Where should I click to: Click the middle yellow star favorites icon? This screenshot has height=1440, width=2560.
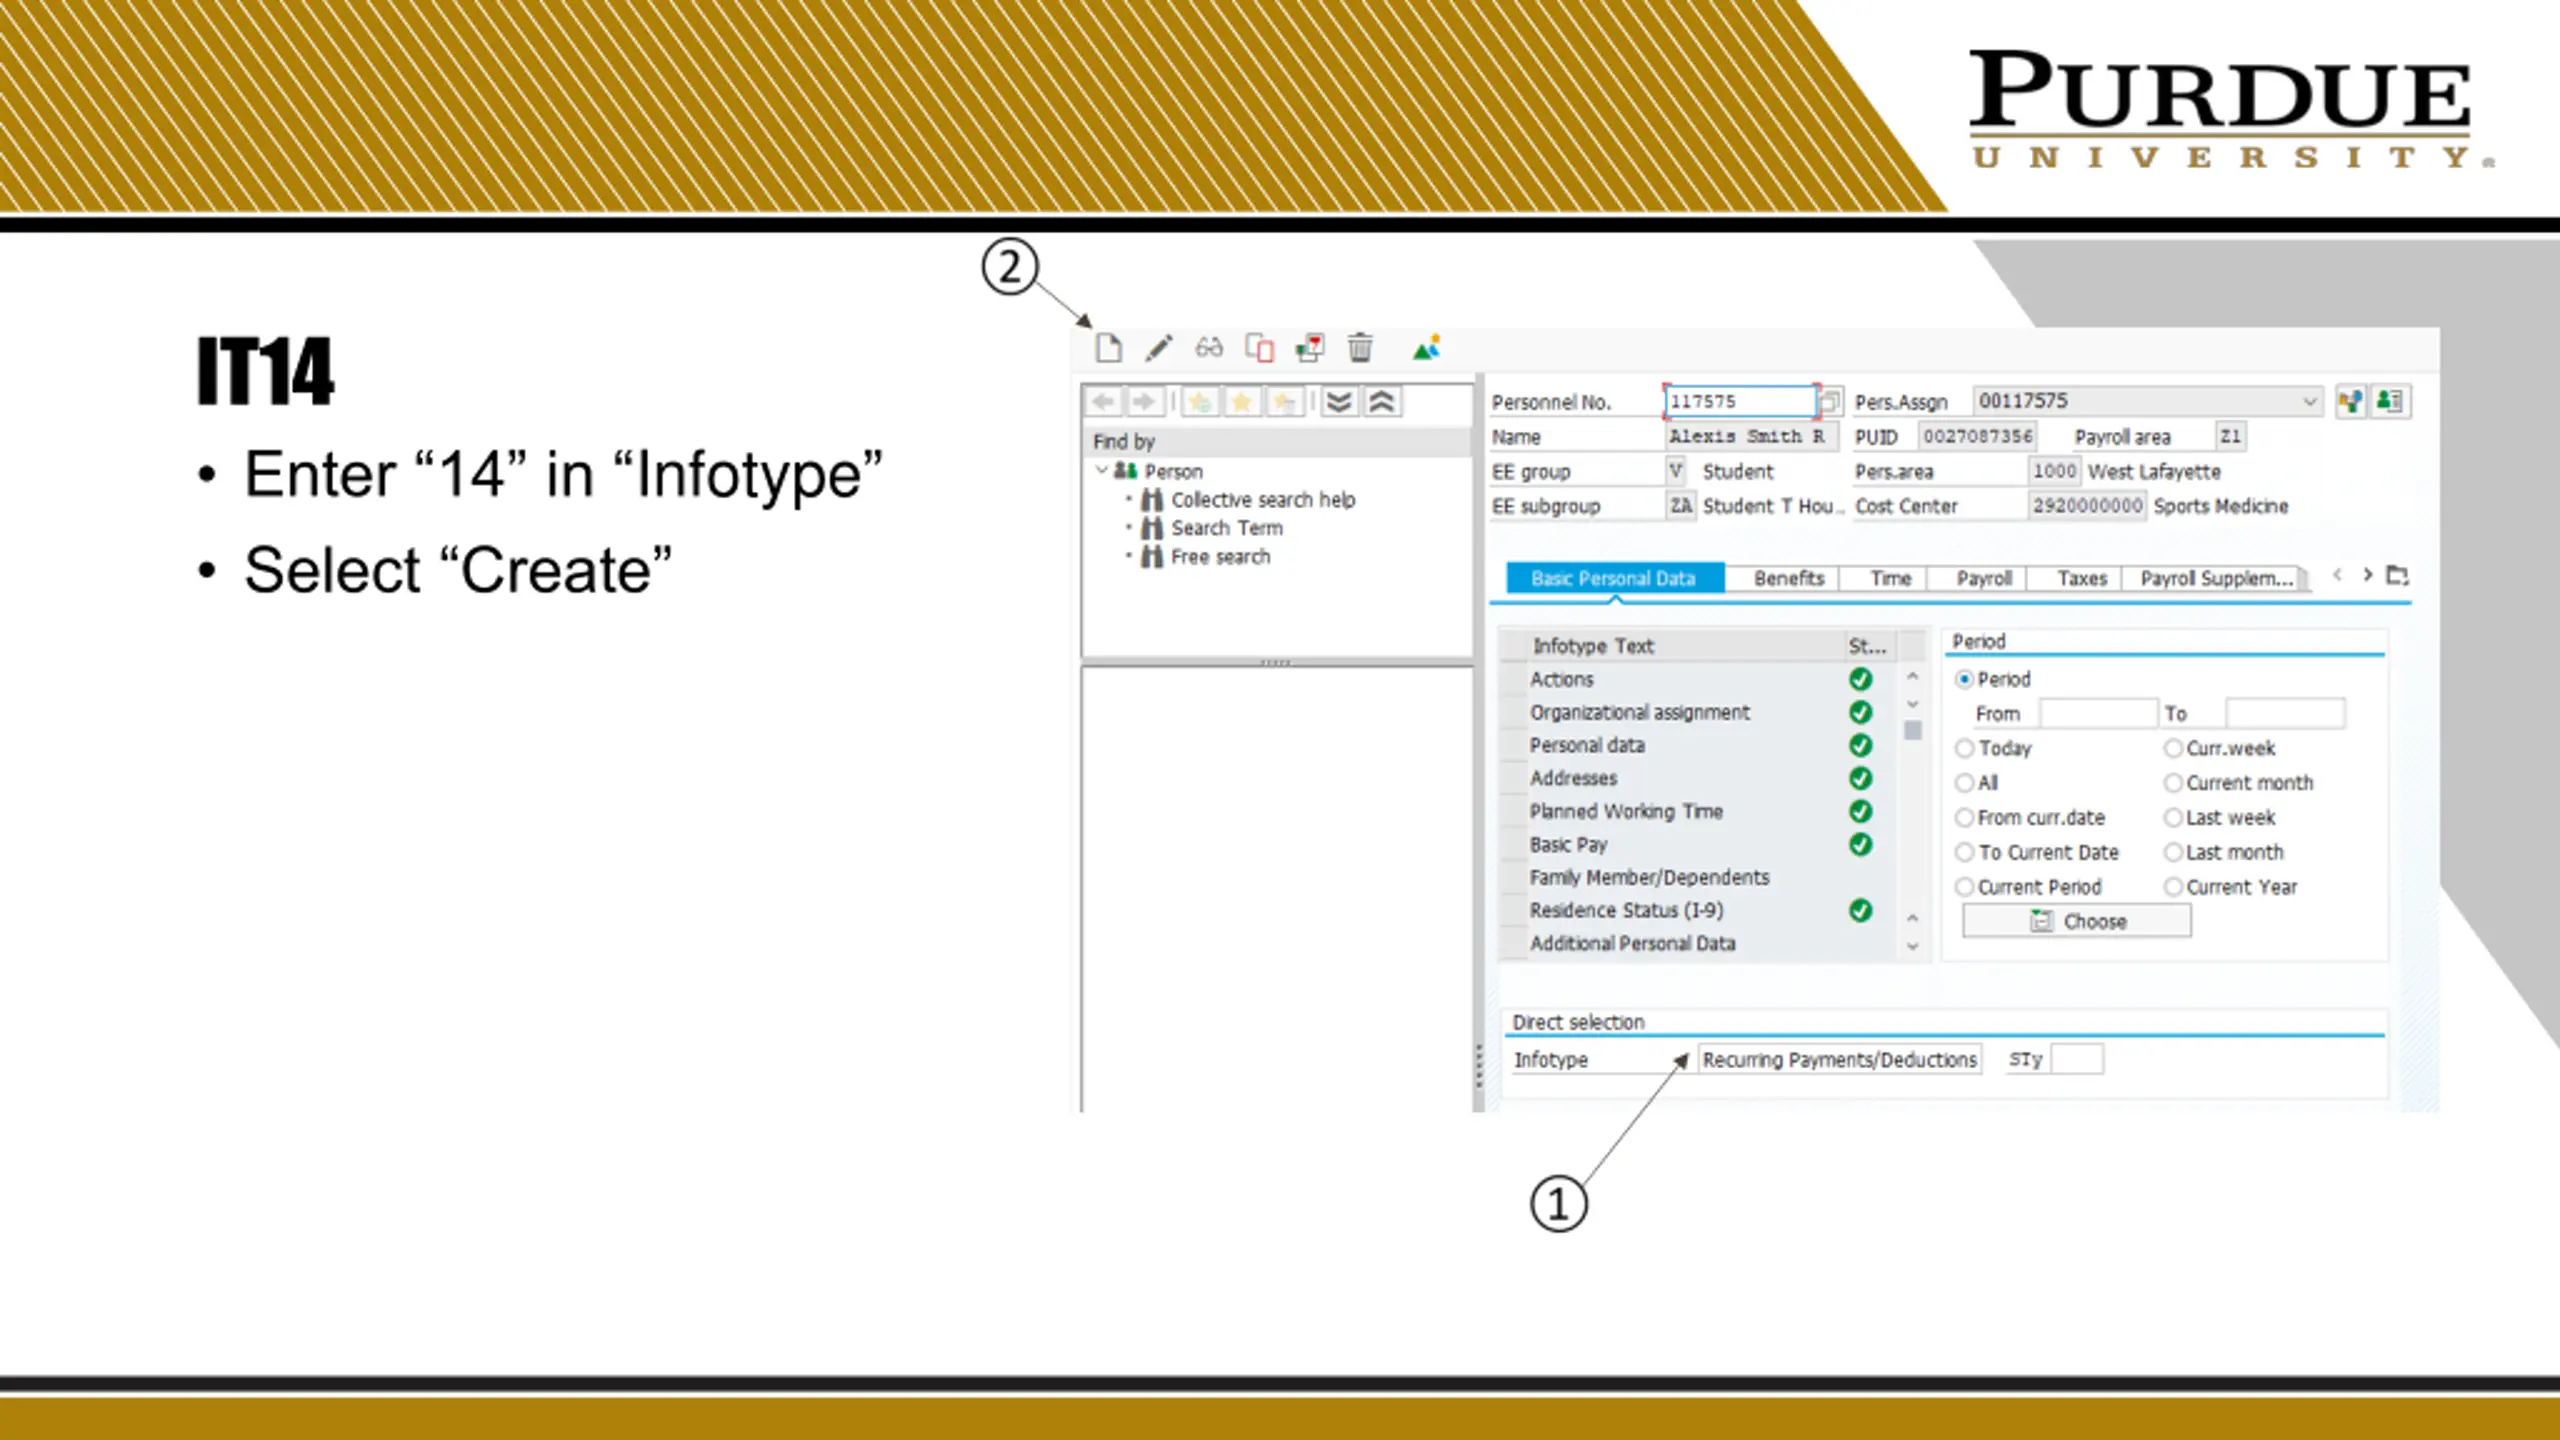pyautogui.click(x=1241, y=402)
